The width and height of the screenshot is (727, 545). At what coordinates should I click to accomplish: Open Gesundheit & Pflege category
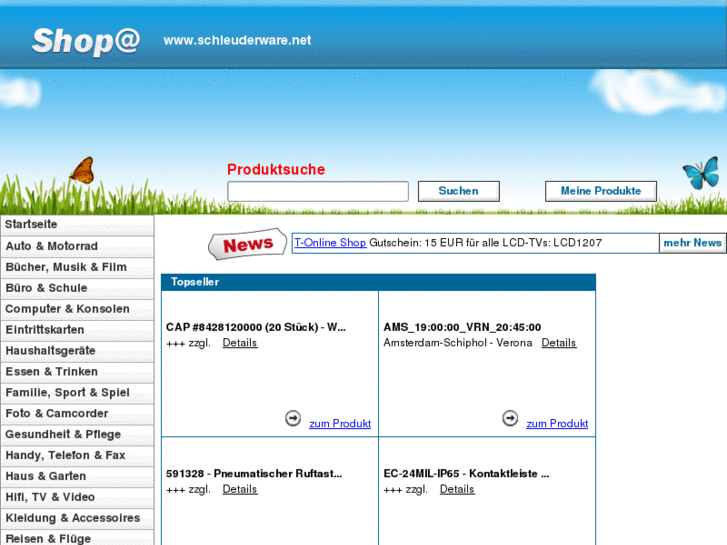pos(77,434)
